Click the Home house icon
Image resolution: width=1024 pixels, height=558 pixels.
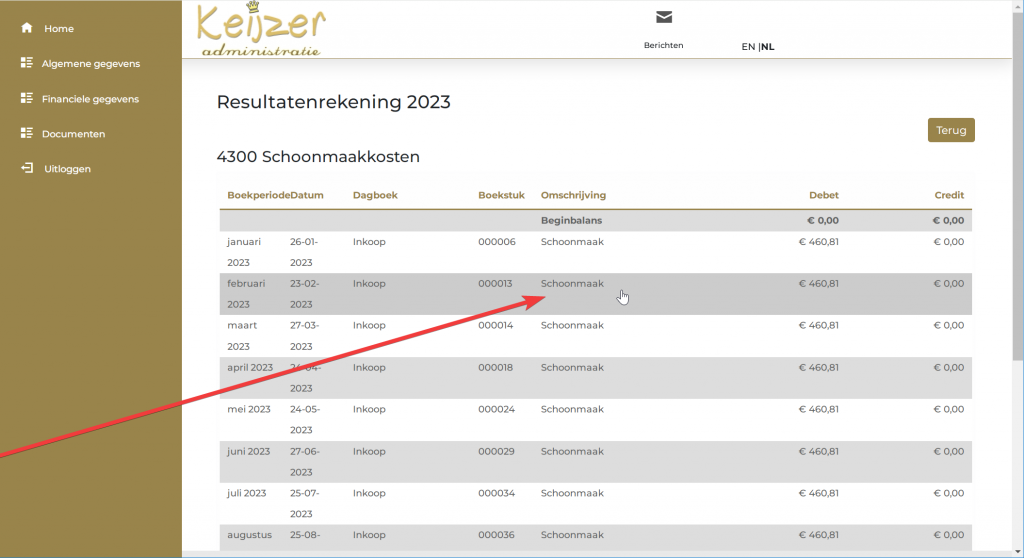[x=26, y=28]
